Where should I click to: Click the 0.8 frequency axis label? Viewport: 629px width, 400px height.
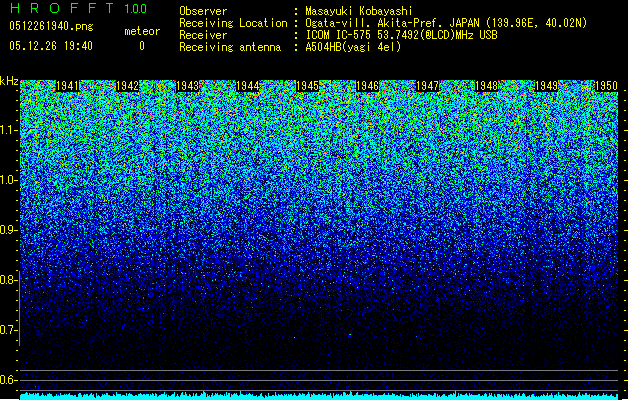(x=9, y=280)
